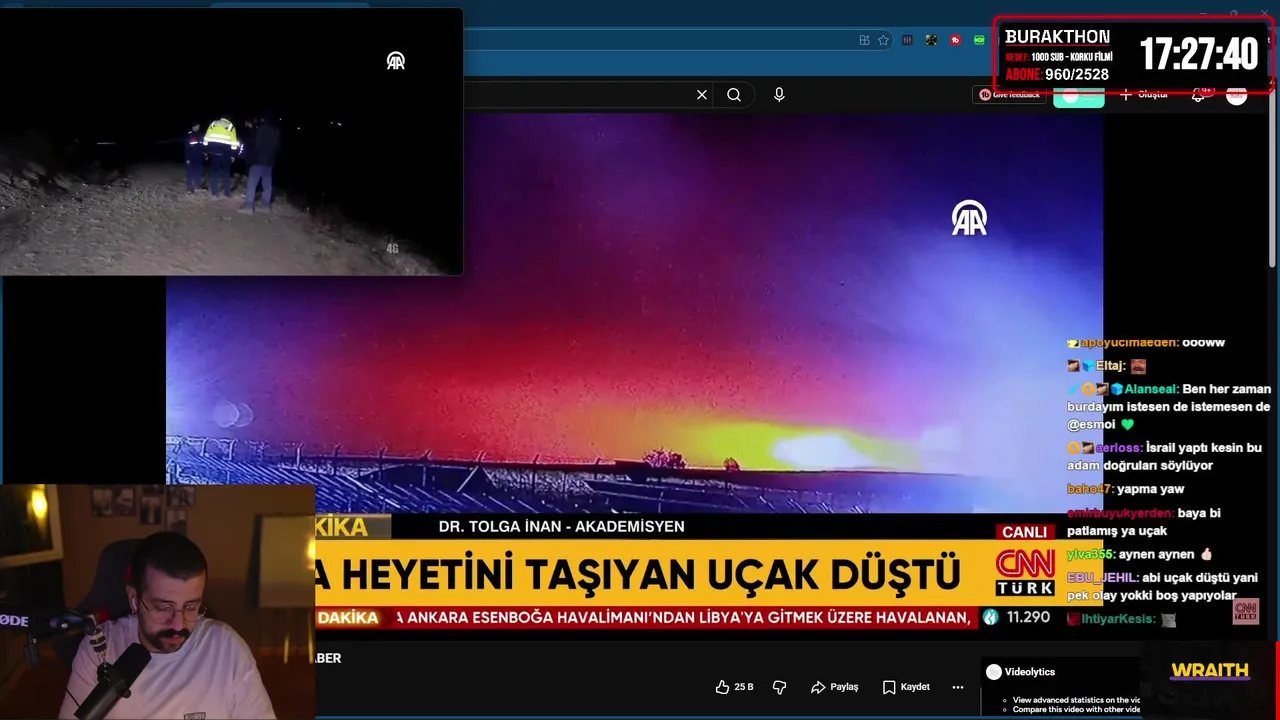The width and height of the screenshot is (1280, 720).
Task: Click the CANLI live badge on the broadcast
Action: (x=1024, y=532)
